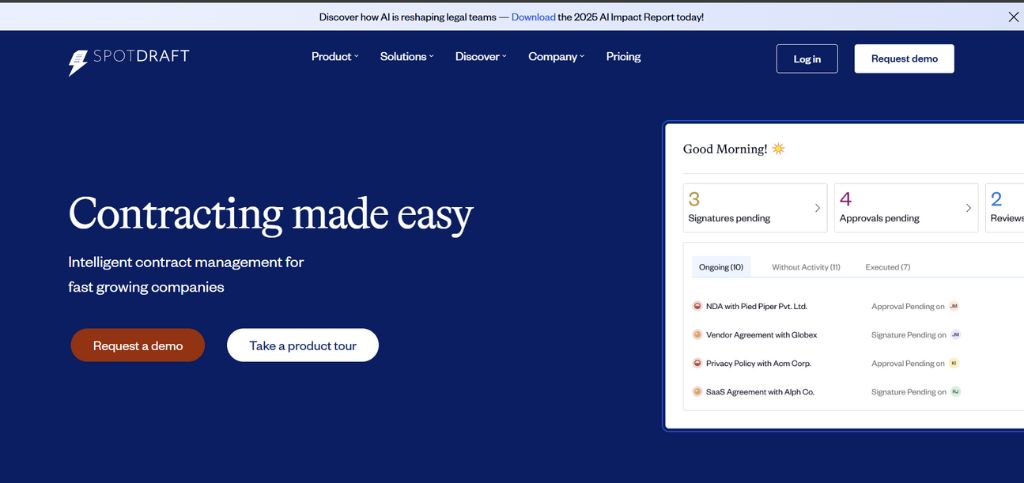
Task: Click Signature Pending on for SaaS Agreement row
Action: click(x=908, y=392)
